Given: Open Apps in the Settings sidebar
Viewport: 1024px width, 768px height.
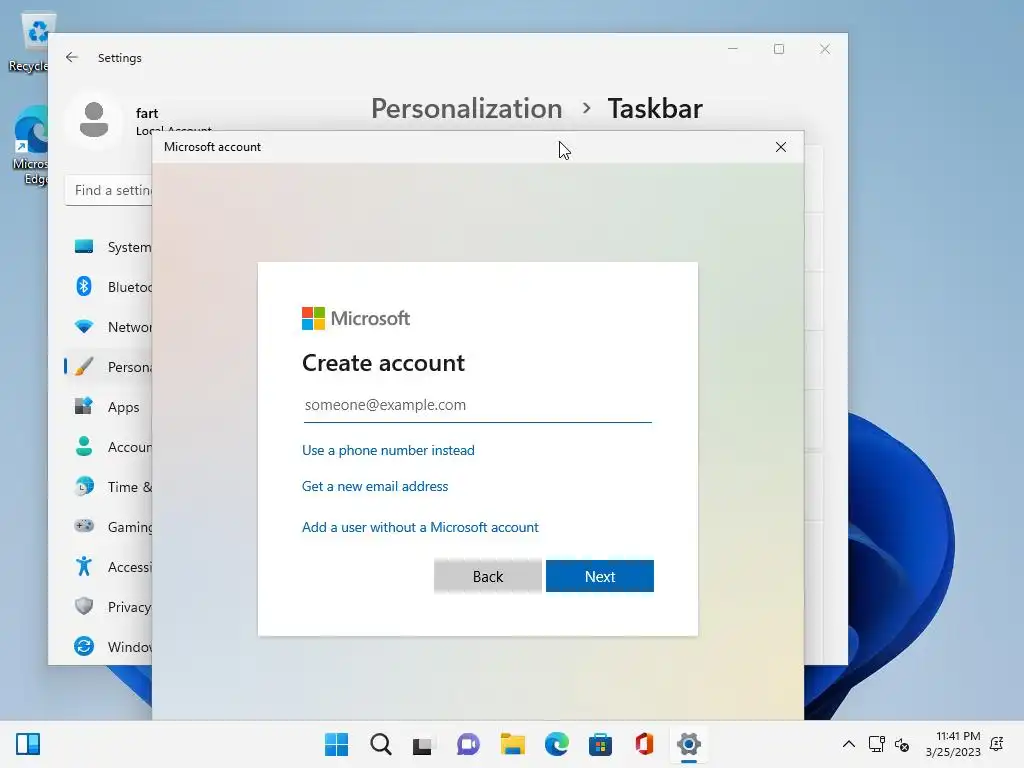Looking at the screenshot, I should [x=108, y=407].
